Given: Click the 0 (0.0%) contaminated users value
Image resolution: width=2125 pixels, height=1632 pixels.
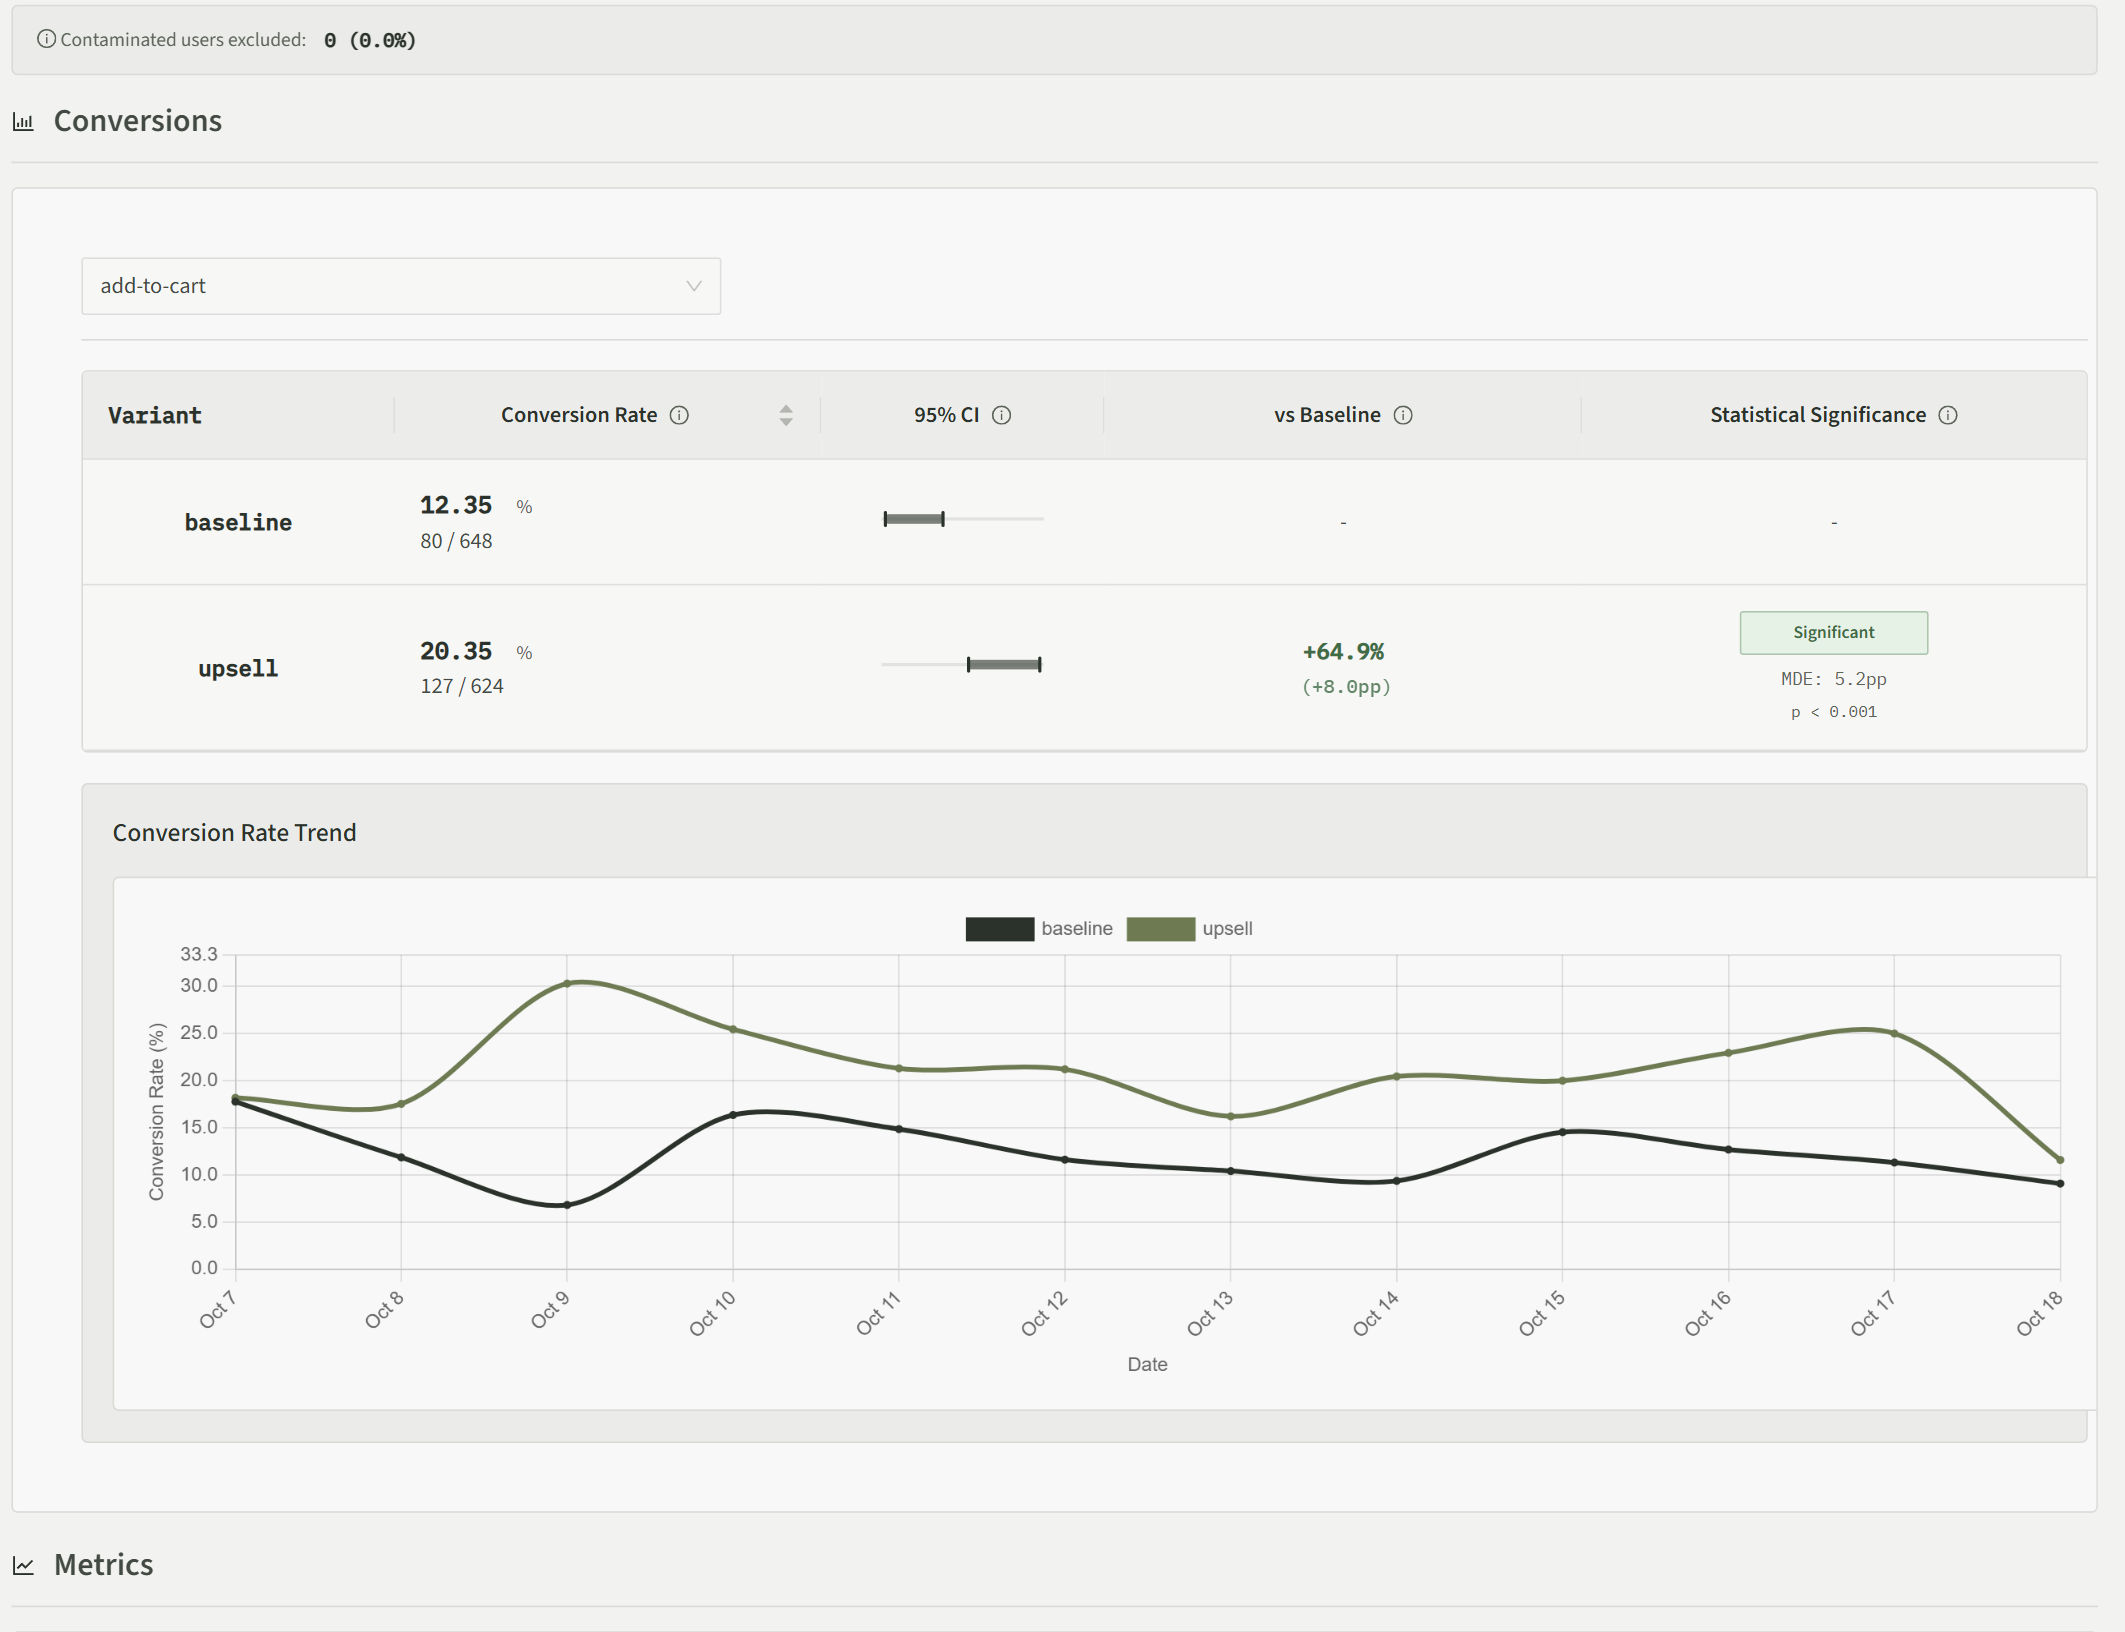Looking at the screenshot, I should pos(370,40).
